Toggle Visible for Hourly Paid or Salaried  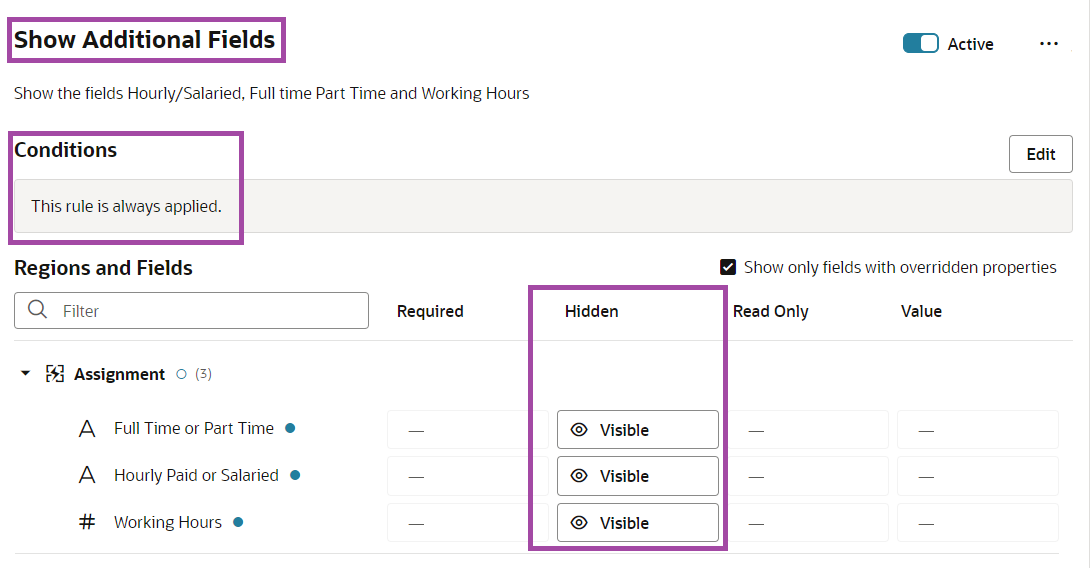click(637, 476)
